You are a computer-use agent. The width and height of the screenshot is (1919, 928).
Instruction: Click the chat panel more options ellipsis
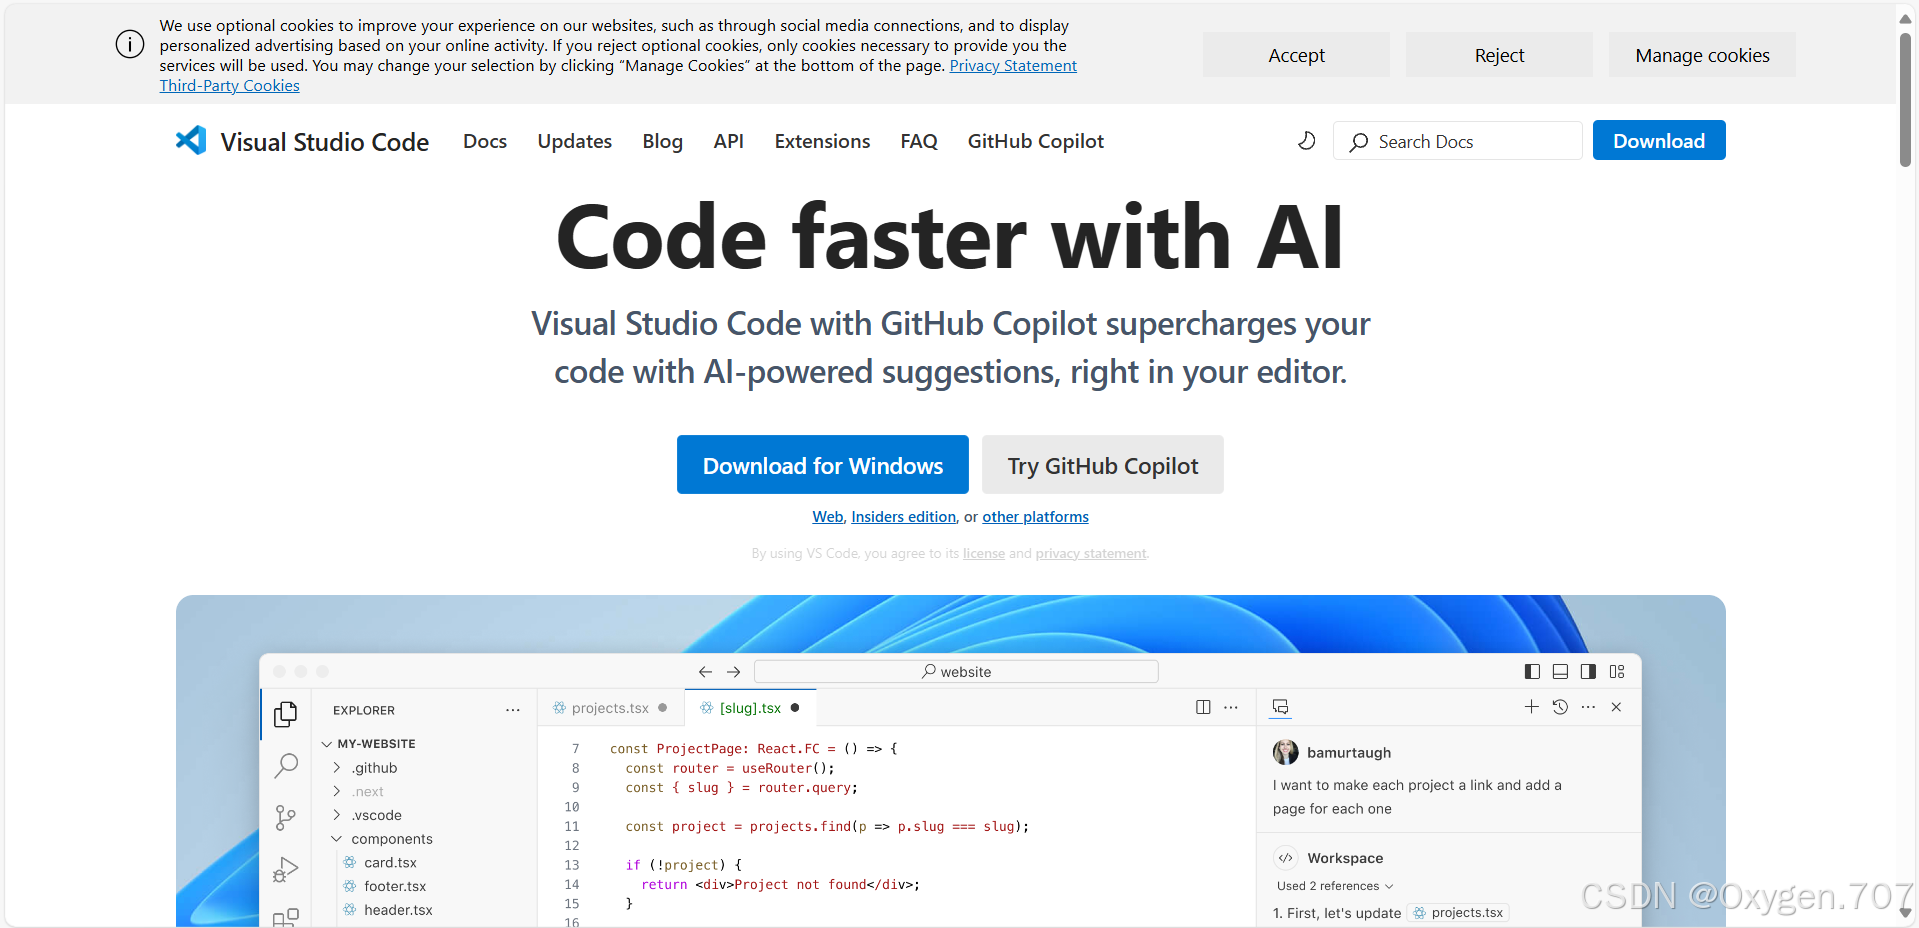[x=1588, y=707]
